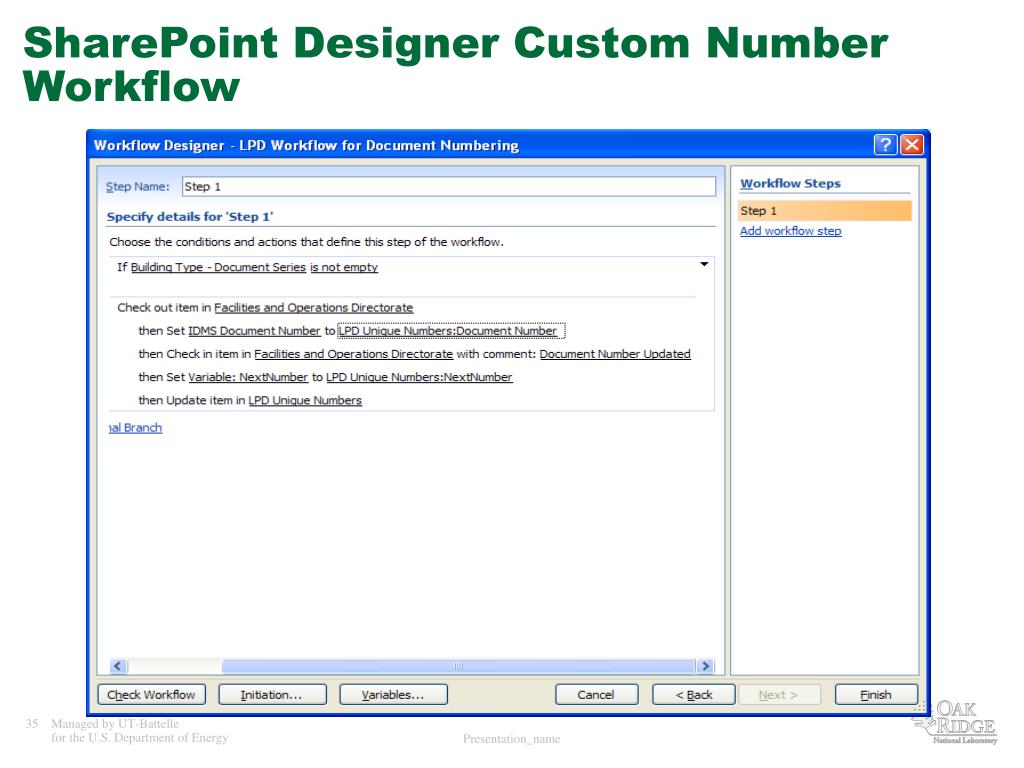Click the 'is not empty' condition link
This screenshot has height=768, width=1024.
point(344,267)
